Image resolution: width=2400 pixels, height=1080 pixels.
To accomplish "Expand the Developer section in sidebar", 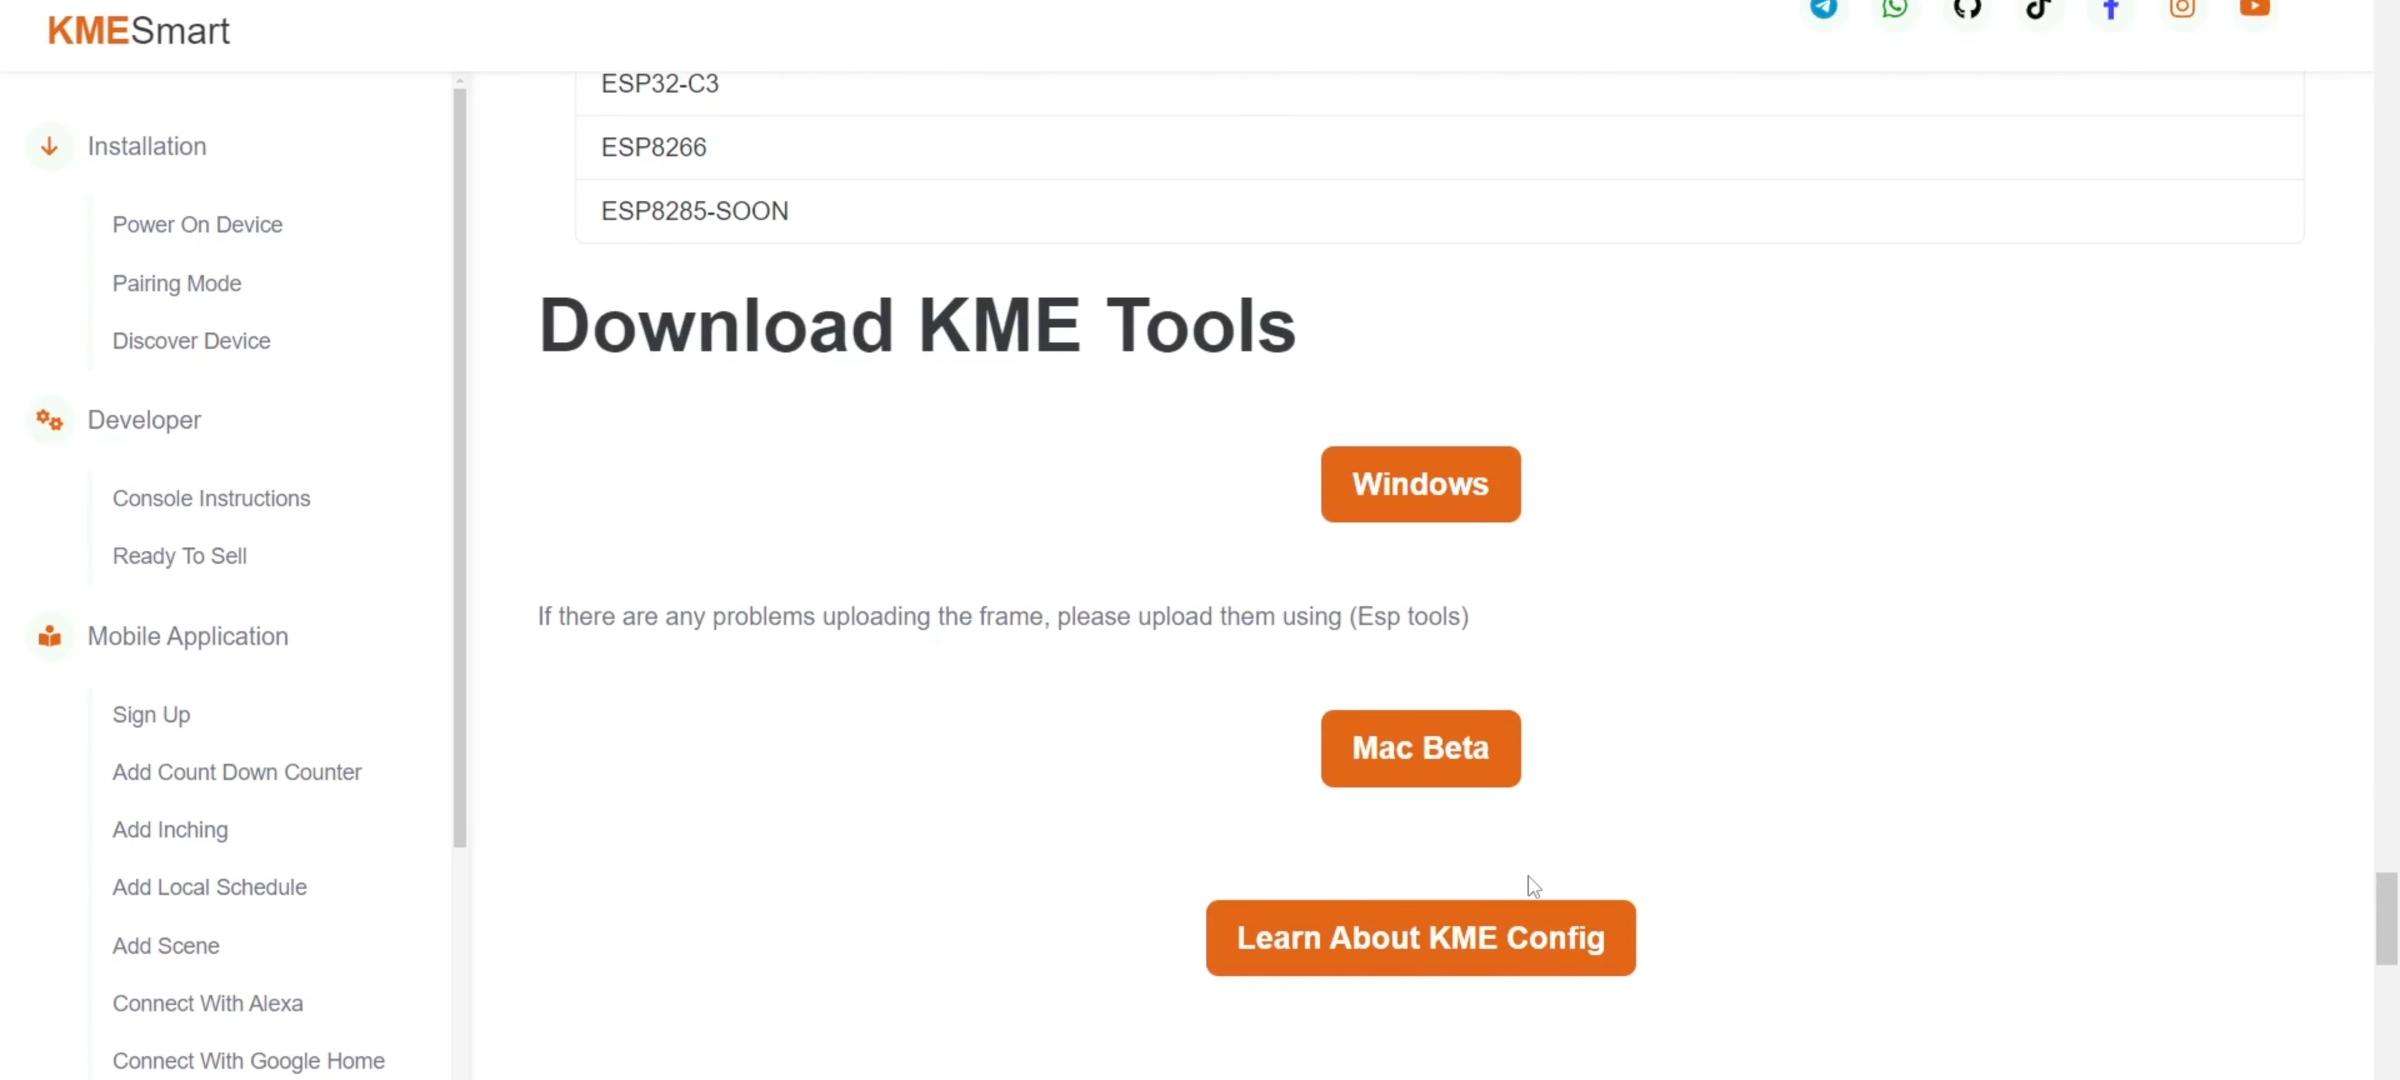I will pos(144,419).
